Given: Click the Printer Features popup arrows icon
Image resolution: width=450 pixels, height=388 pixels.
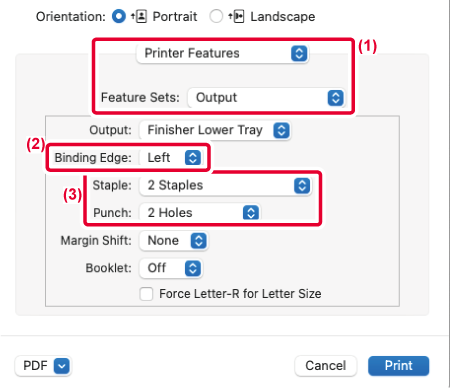Looking at the screenshot, I should click(x=299, y=53).
